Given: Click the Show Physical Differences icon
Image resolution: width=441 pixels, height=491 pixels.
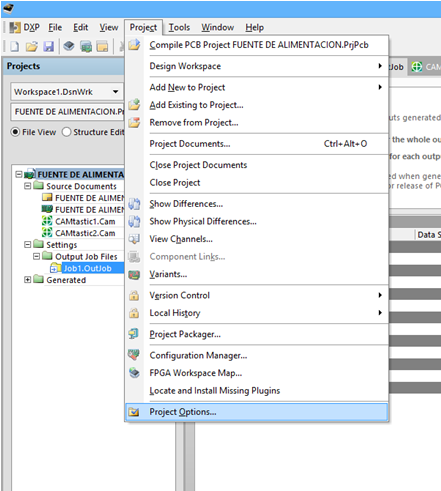Looking at the screenshot, I should coord(134,221).
